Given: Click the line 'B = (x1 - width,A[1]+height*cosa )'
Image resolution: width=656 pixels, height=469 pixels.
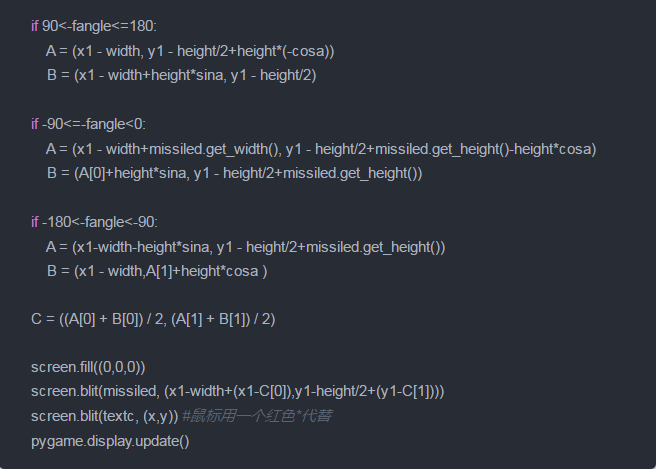Looking at the screenshot, I should [x=156, y=271].
